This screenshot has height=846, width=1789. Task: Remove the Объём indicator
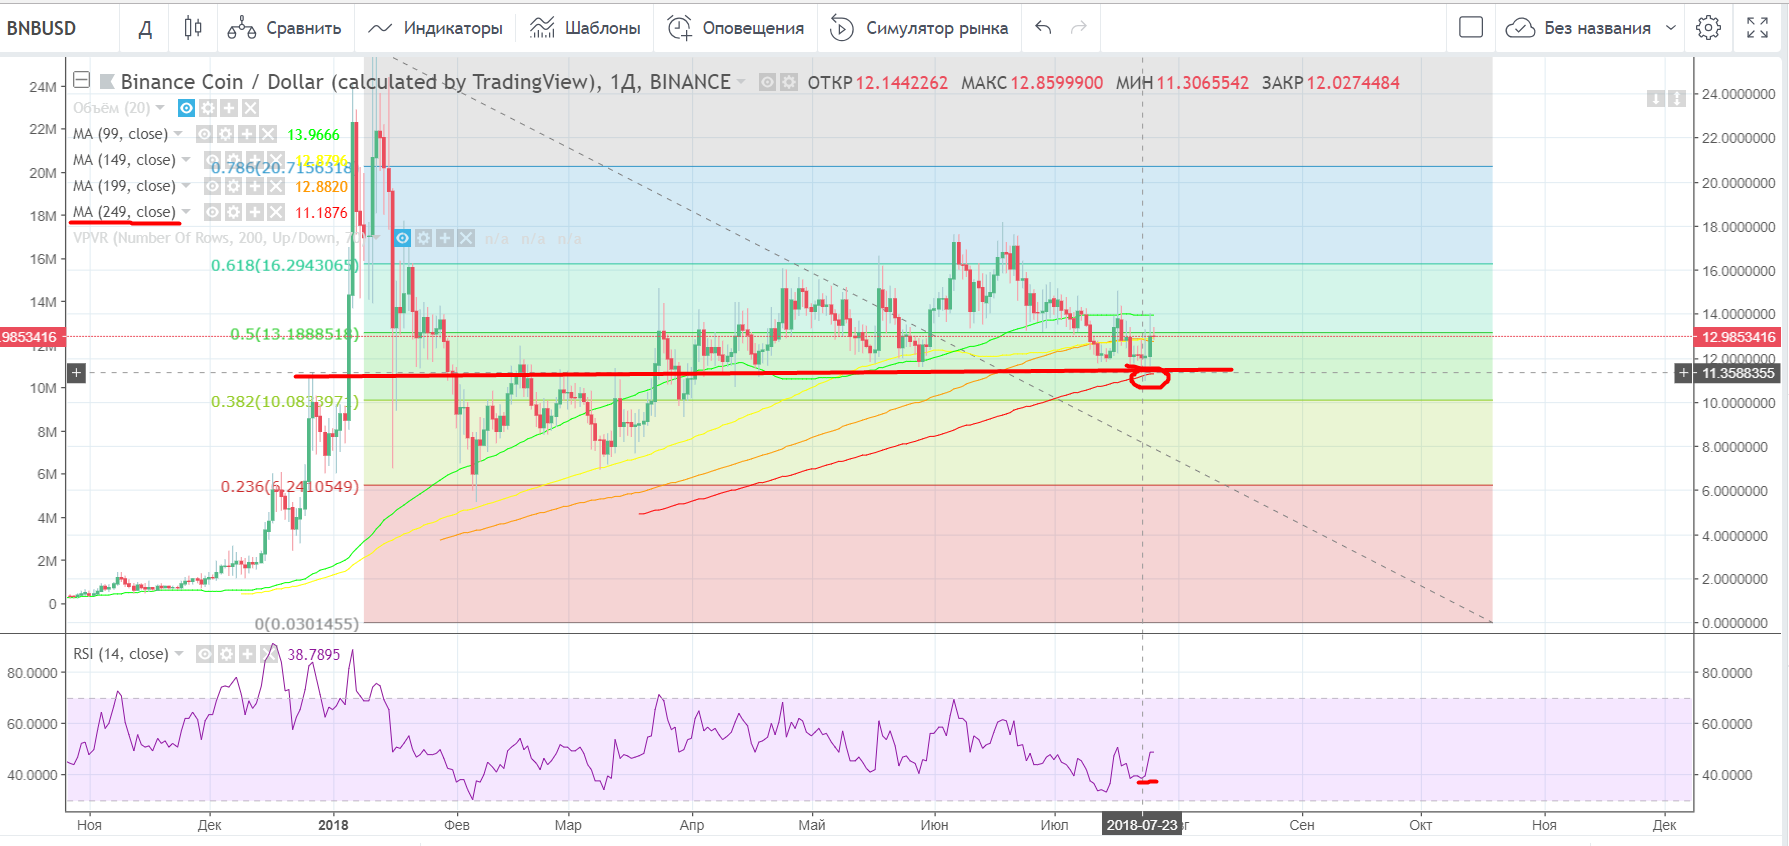point(250,108)
